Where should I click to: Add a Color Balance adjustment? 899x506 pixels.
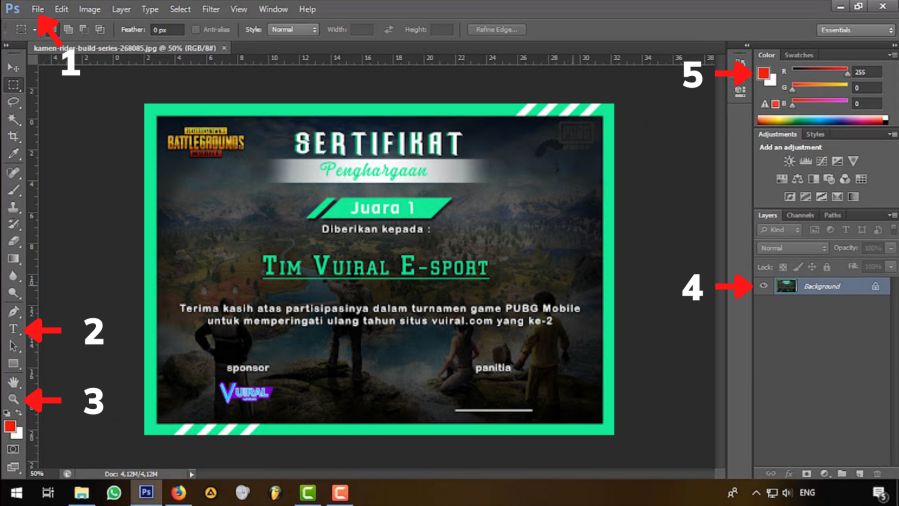click(x=798, y=179)
